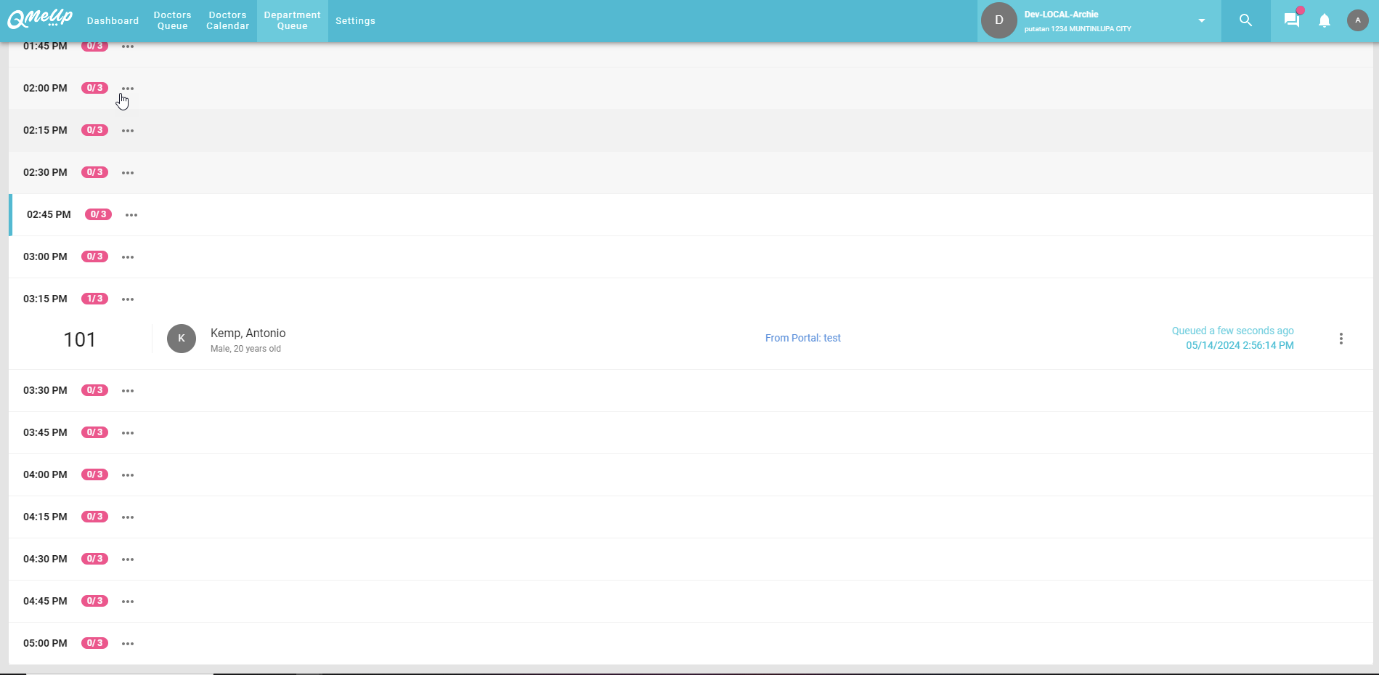The width and height of the screenshot is (1379, 675).
Task: Expand options for the 04:00 PM slot
Action: (x=128, y=475)
